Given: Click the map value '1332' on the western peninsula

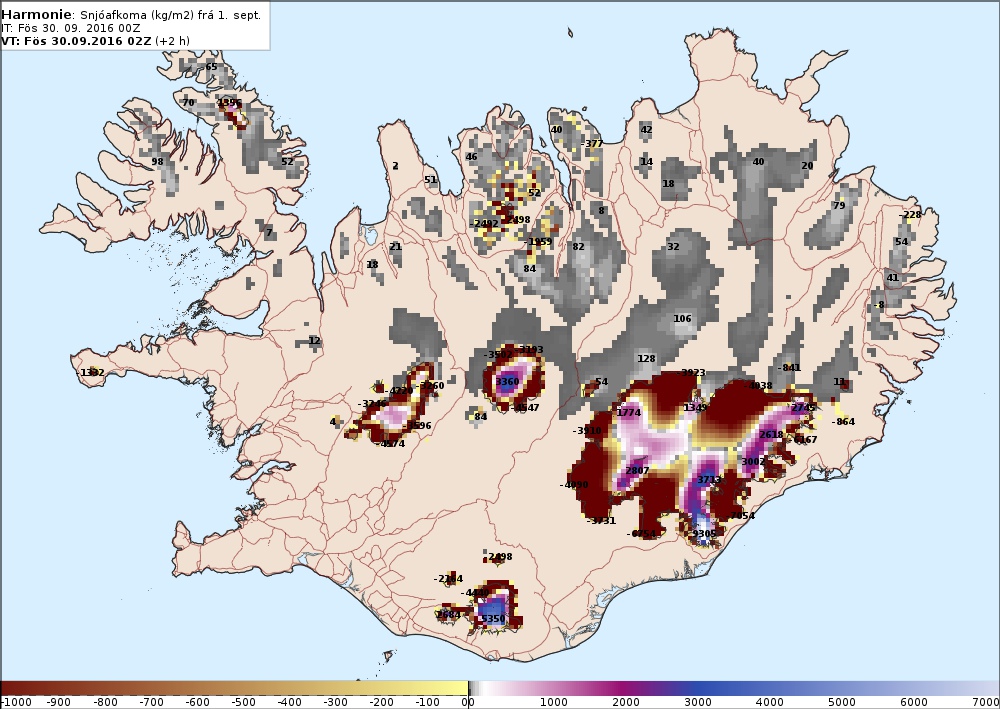Looking at the screenshot, I should coord(92,372).
